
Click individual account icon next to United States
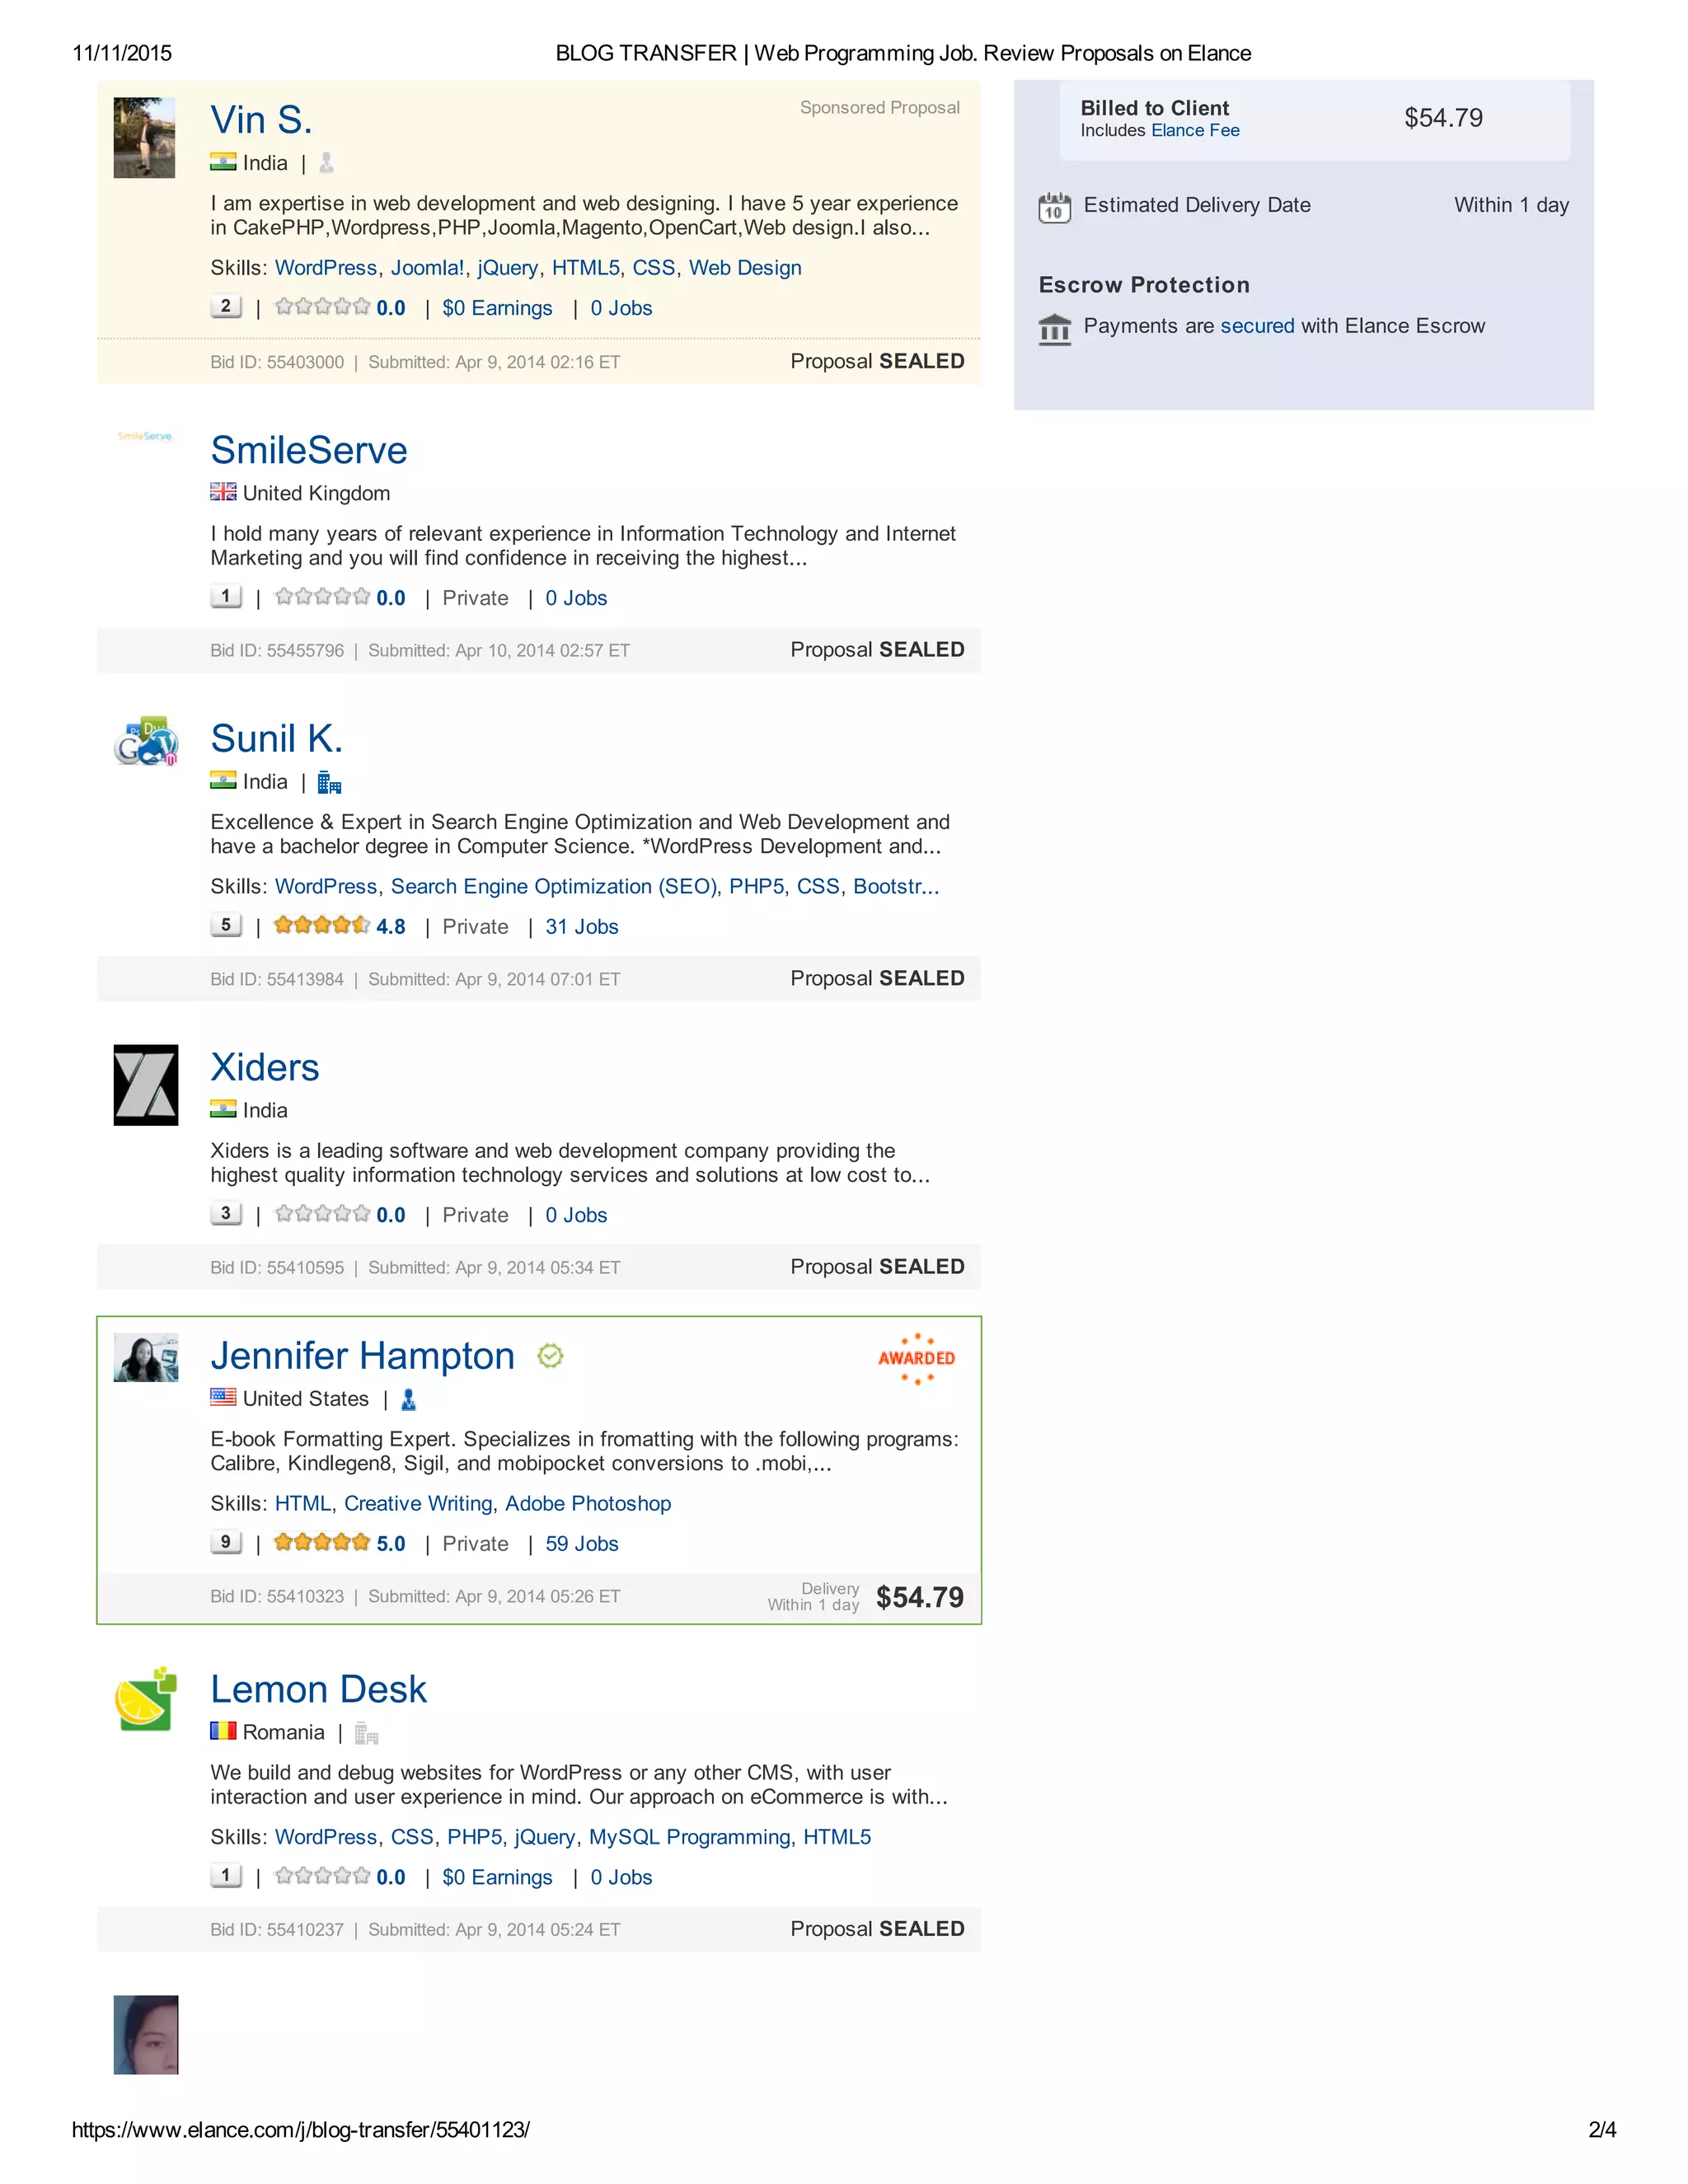click(408, 1400)
